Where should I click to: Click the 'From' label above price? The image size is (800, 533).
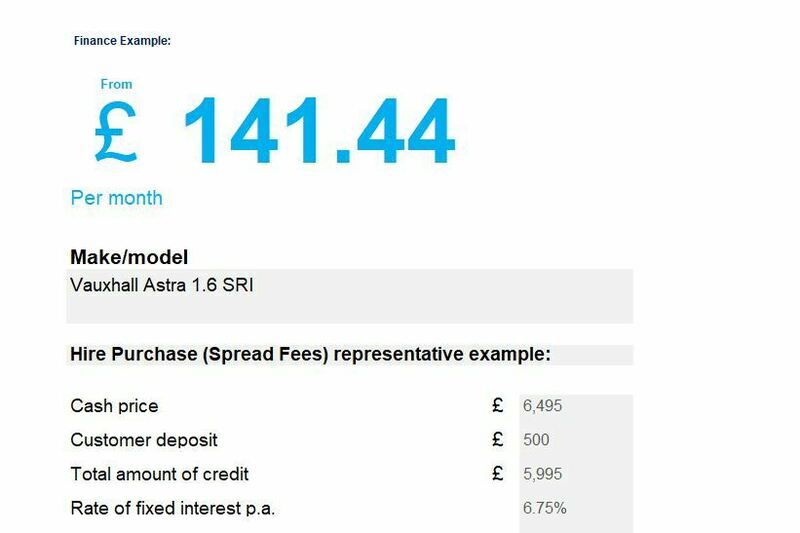(x=116, y=84)
